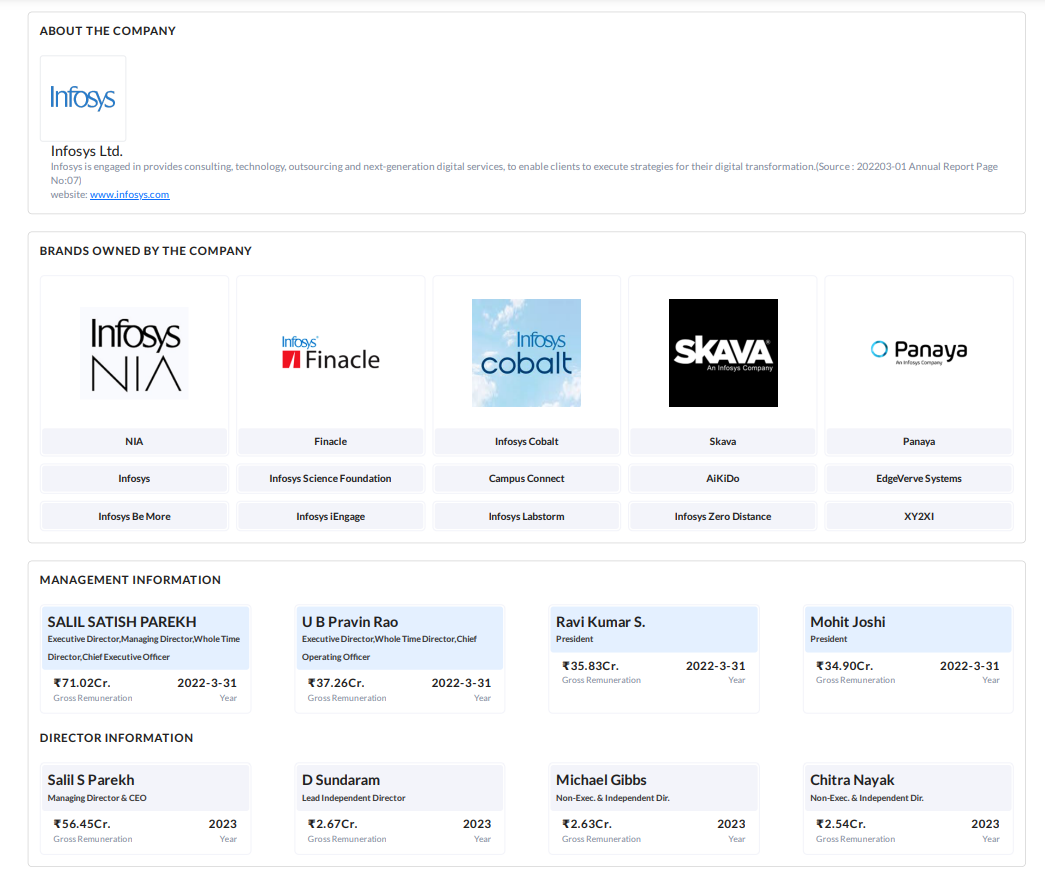Select the Salil S Parekh director name
The height and width of the screenshot is (871, 1045).
[x=91, y=780]
